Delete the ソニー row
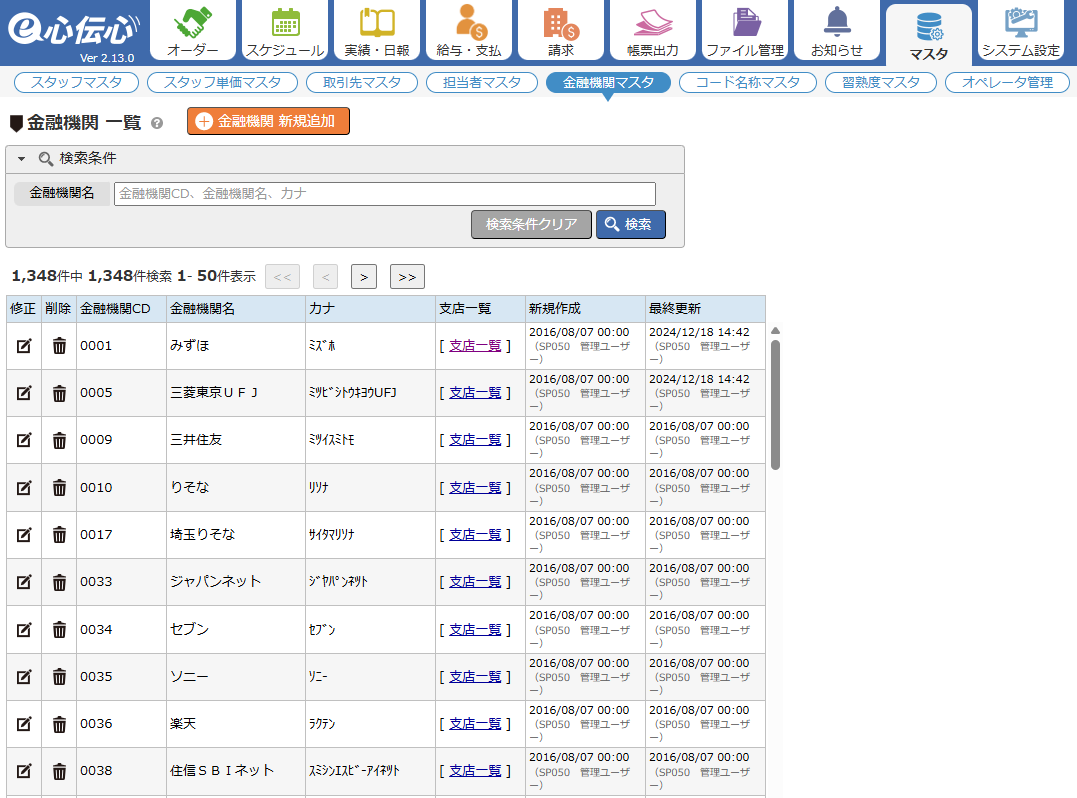The height and width of the screenshot is (798, 1077). pyautogui.click(x=60, y=676)
